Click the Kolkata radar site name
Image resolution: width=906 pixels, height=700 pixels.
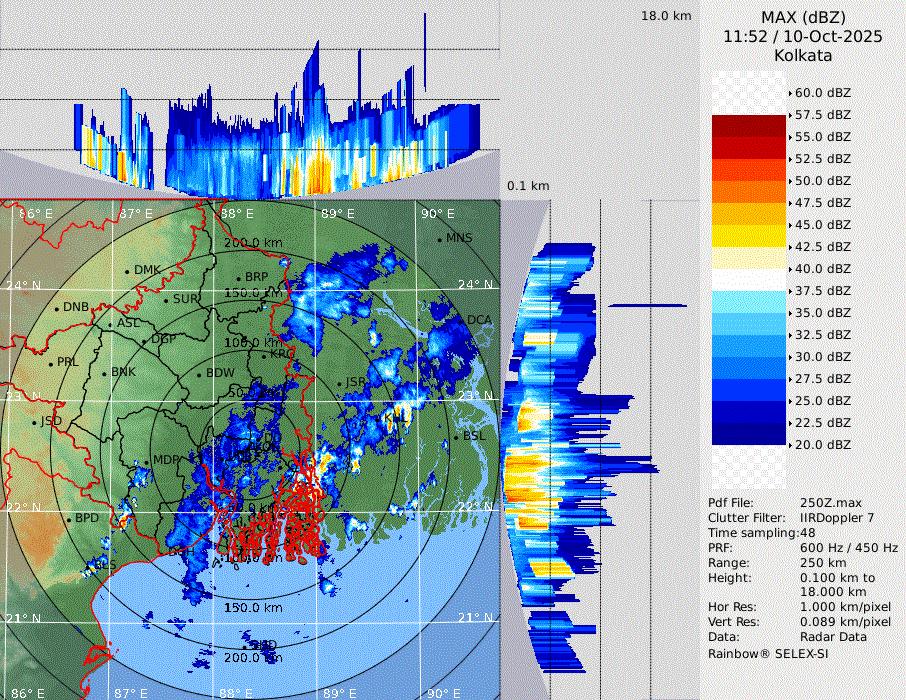pyautogui.click(x=803, y=55)
